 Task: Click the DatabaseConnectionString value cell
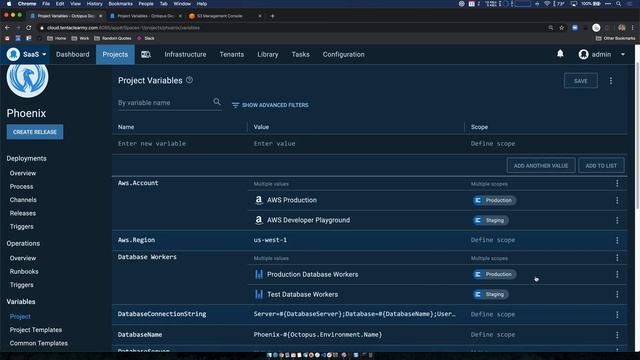(355, 314)
